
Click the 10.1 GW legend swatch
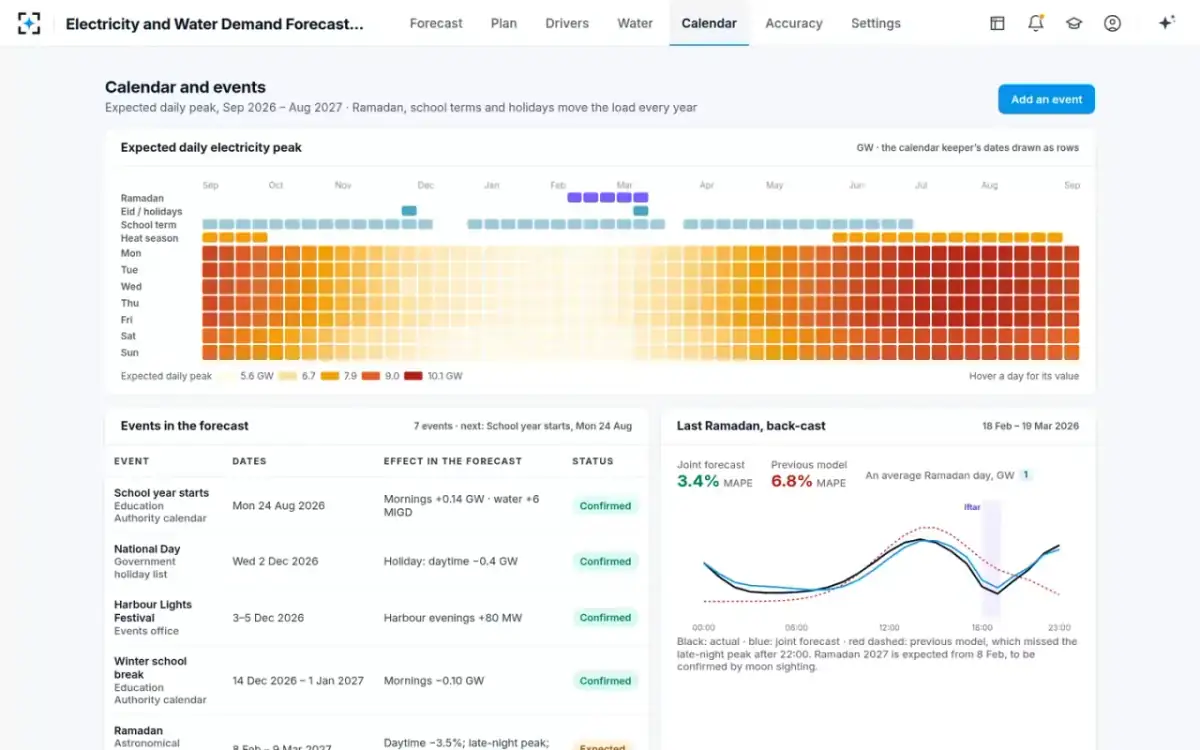[x=413, y=376]
